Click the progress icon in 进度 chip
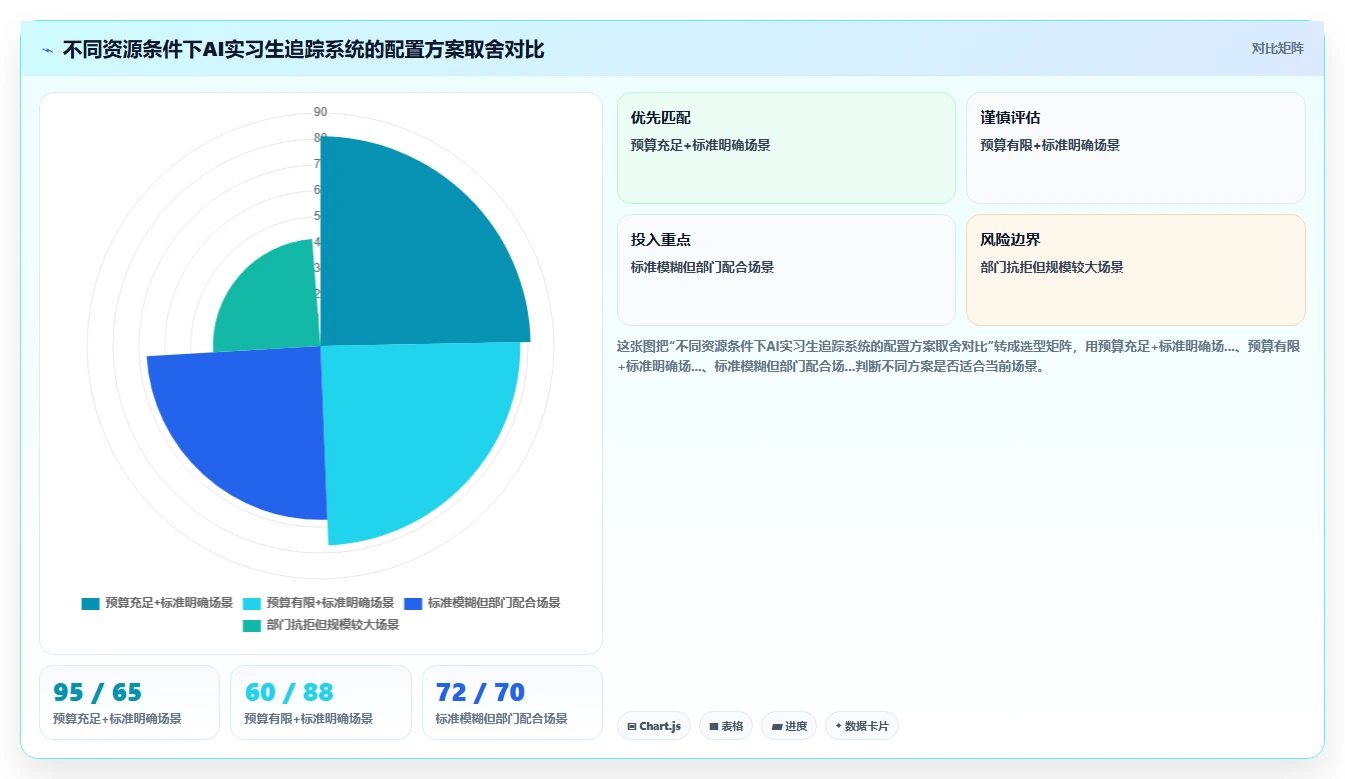This screenshot has height=779, width=1345. pyautogui.click(x=777, y=727)
